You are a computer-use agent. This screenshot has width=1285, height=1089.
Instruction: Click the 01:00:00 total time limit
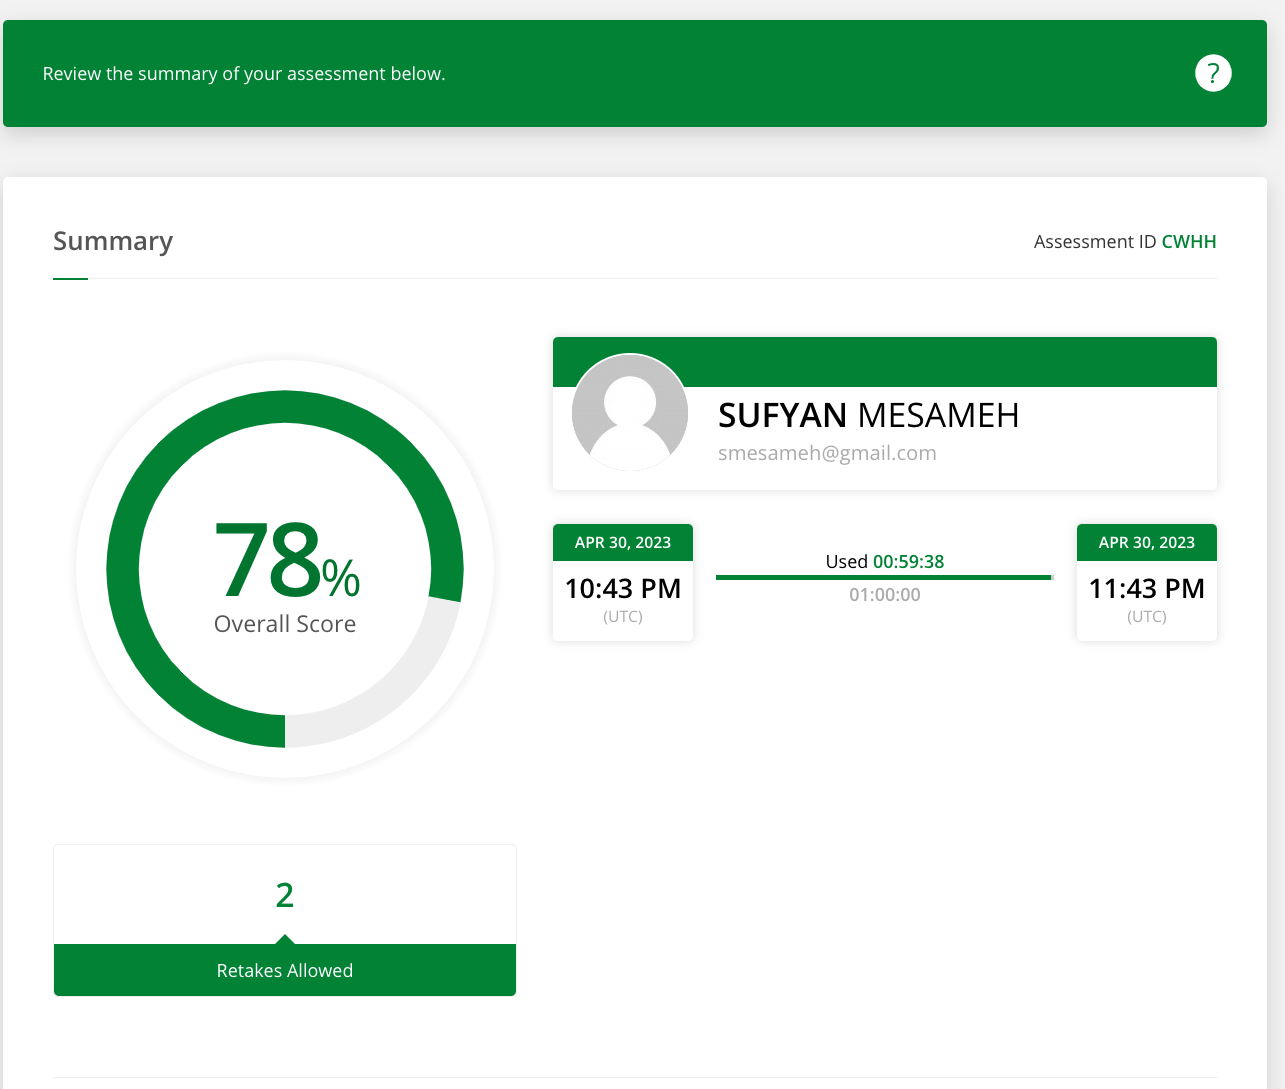[884, 595]
